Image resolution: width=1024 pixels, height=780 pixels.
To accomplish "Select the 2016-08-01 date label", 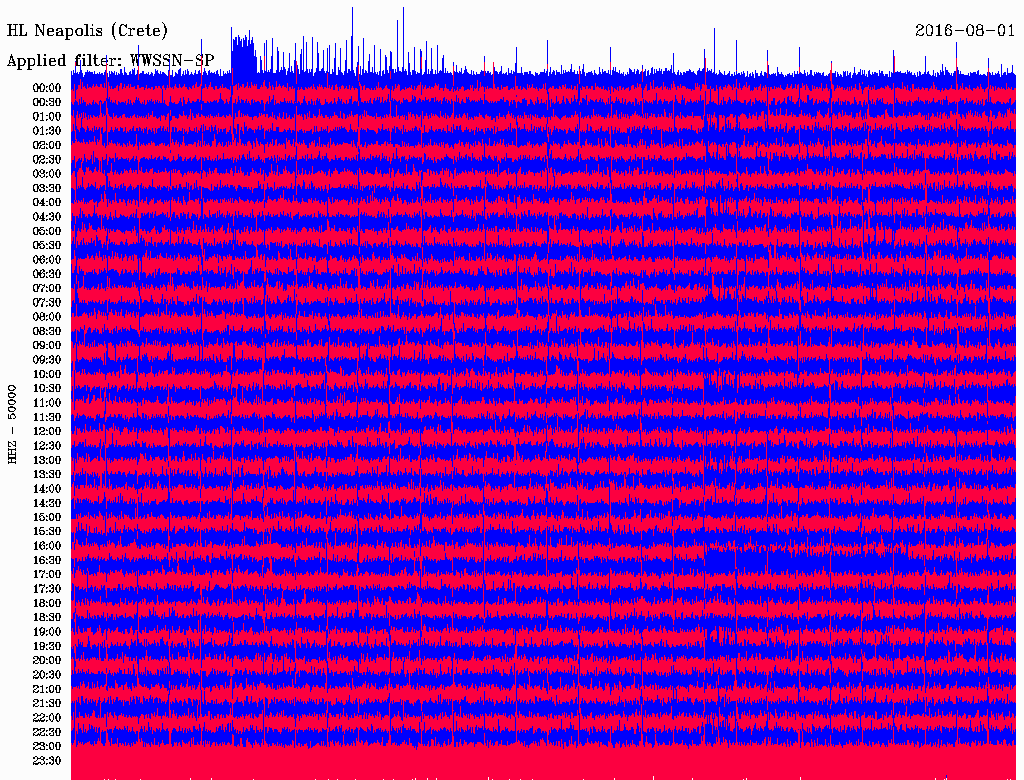I will click(x=963, y=31).
